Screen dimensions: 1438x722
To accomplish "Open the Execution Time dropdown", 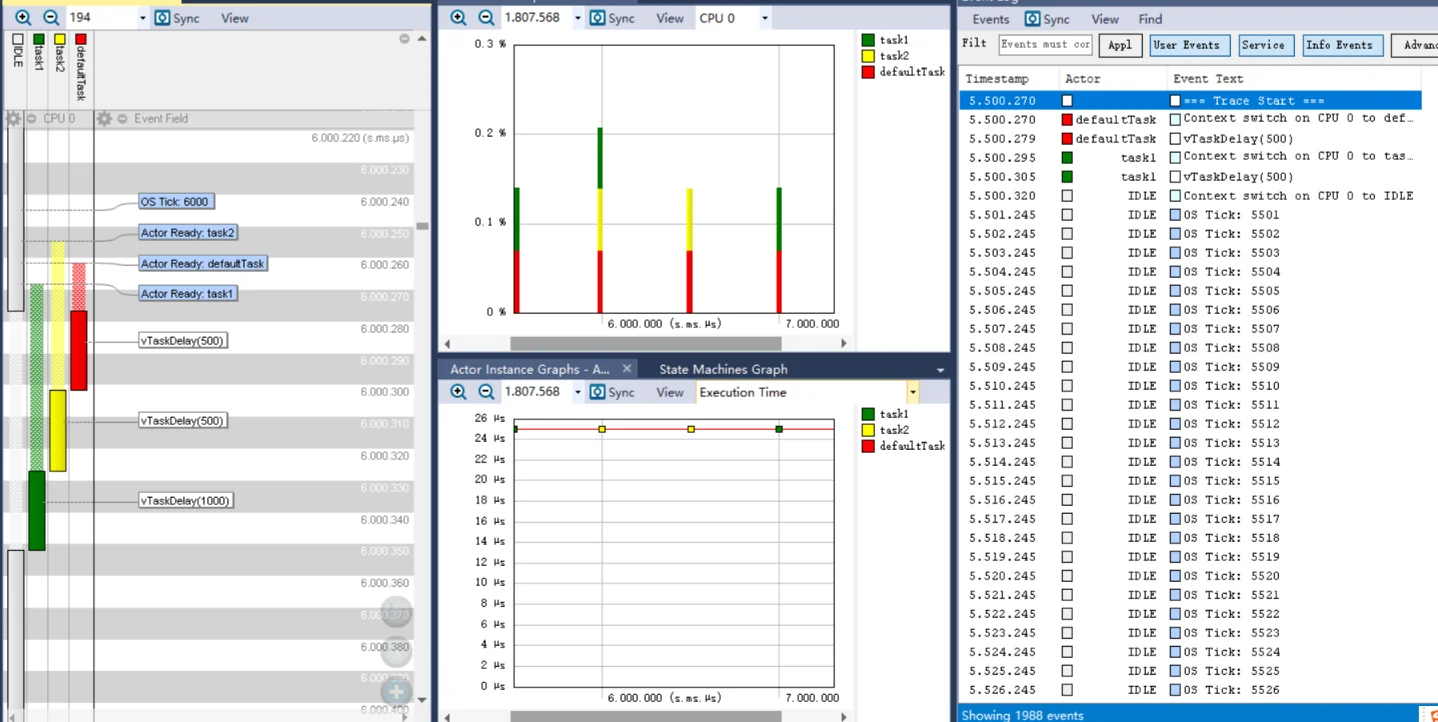I will pos(912,392).
